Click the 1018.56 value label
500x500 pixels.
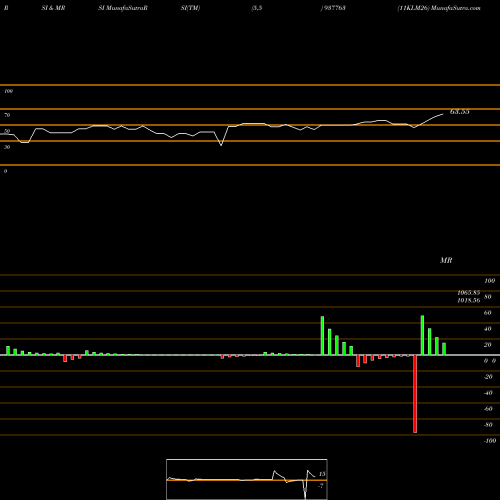coord(469,300)
